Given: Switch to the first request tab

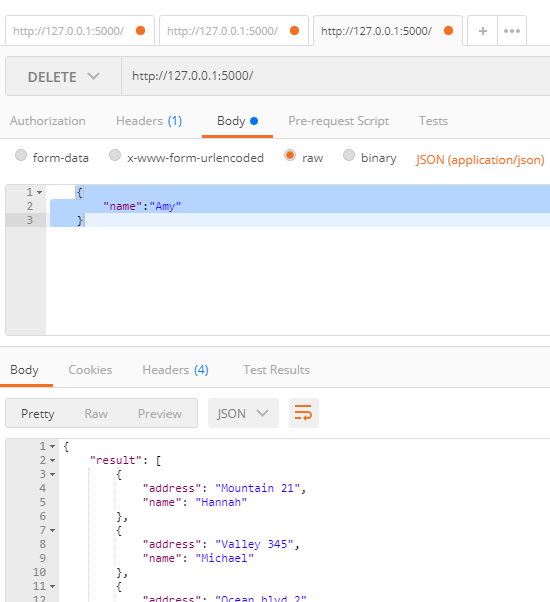Looking at the screenshot, I should point(80,31).
